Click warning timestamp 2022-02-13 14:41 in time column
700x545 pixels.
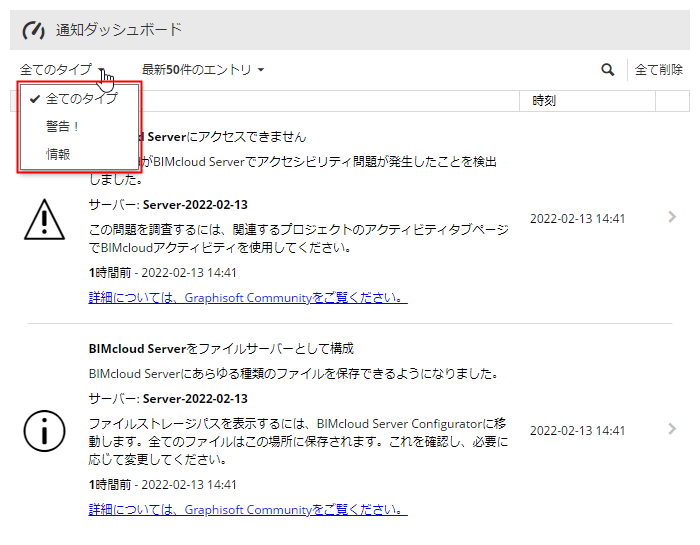[x=577, y=218]
